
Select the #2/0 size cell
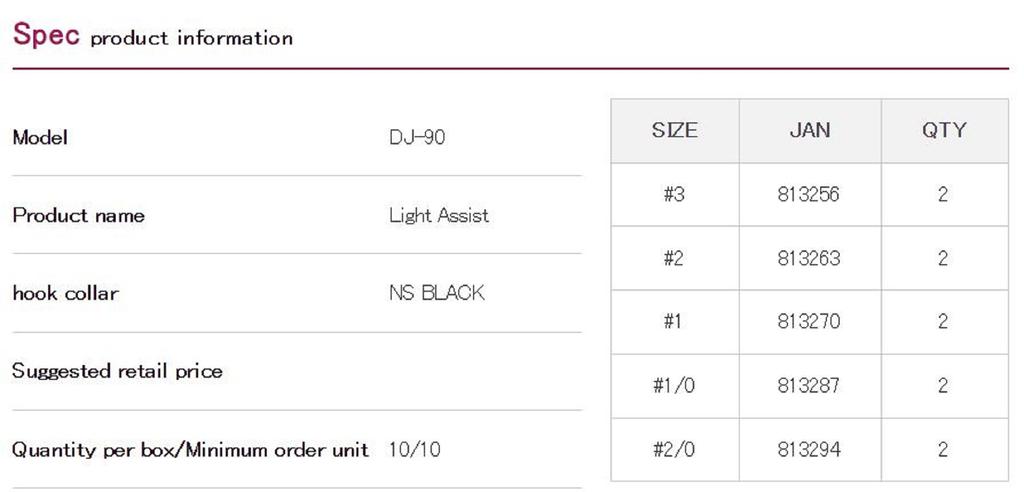pyautogui.click(x=675, y=449)
